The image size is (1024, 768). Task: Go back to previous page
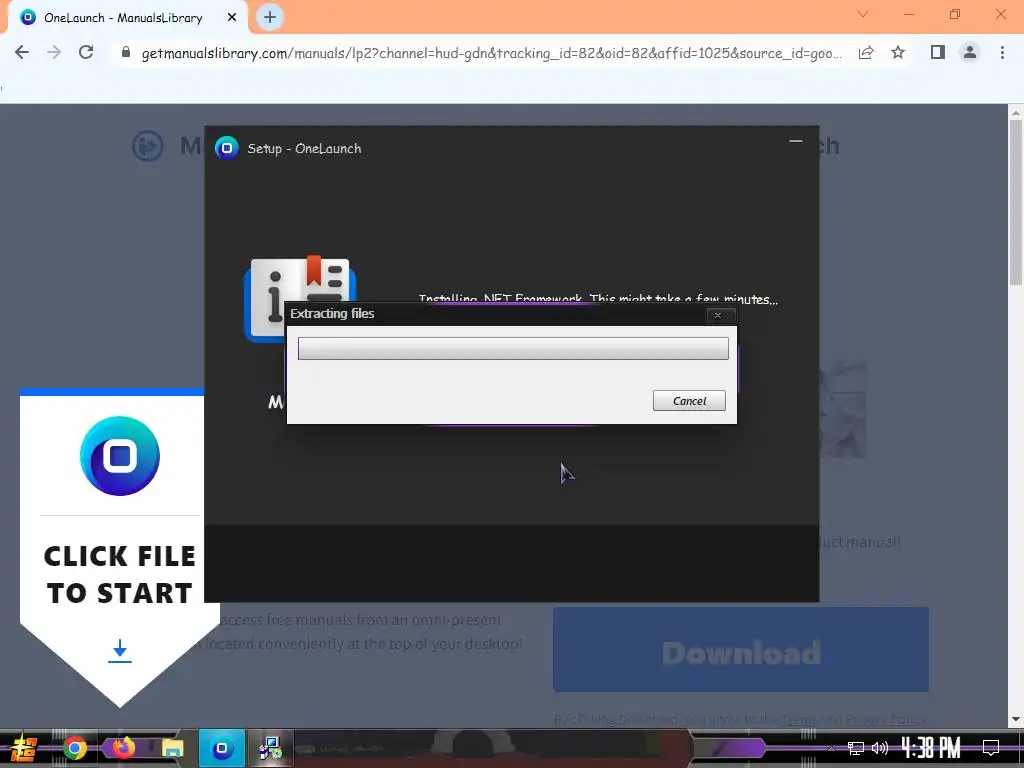coord(22,52)
